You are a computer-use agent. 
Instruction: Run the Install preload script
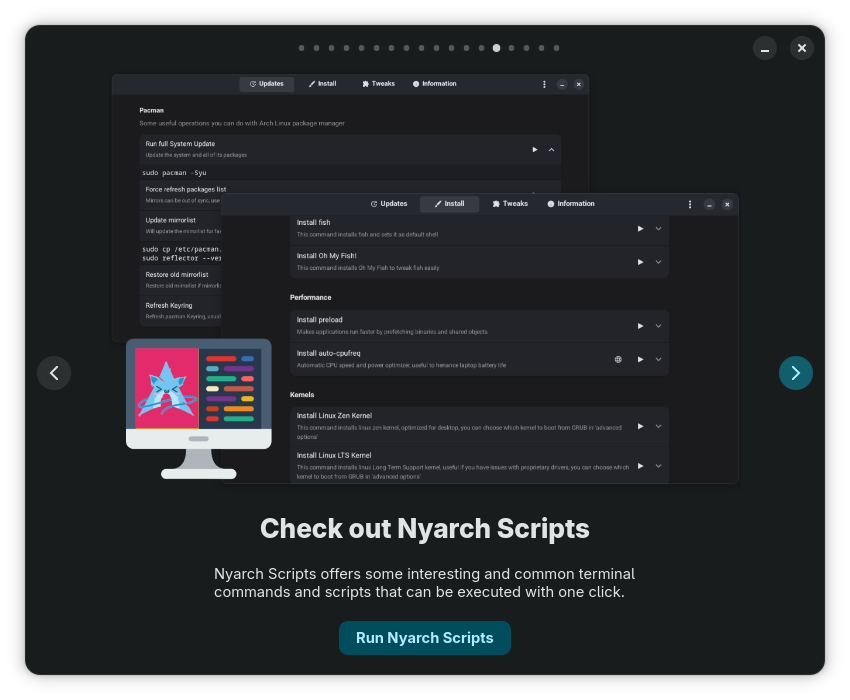click(640, 326)
